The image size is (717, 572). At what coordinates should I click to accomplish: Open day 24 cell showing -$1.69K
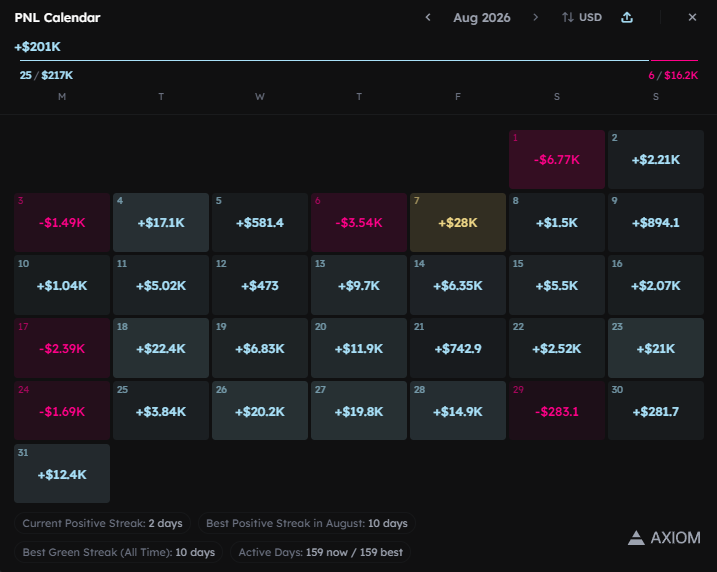[x=62, y=411]
